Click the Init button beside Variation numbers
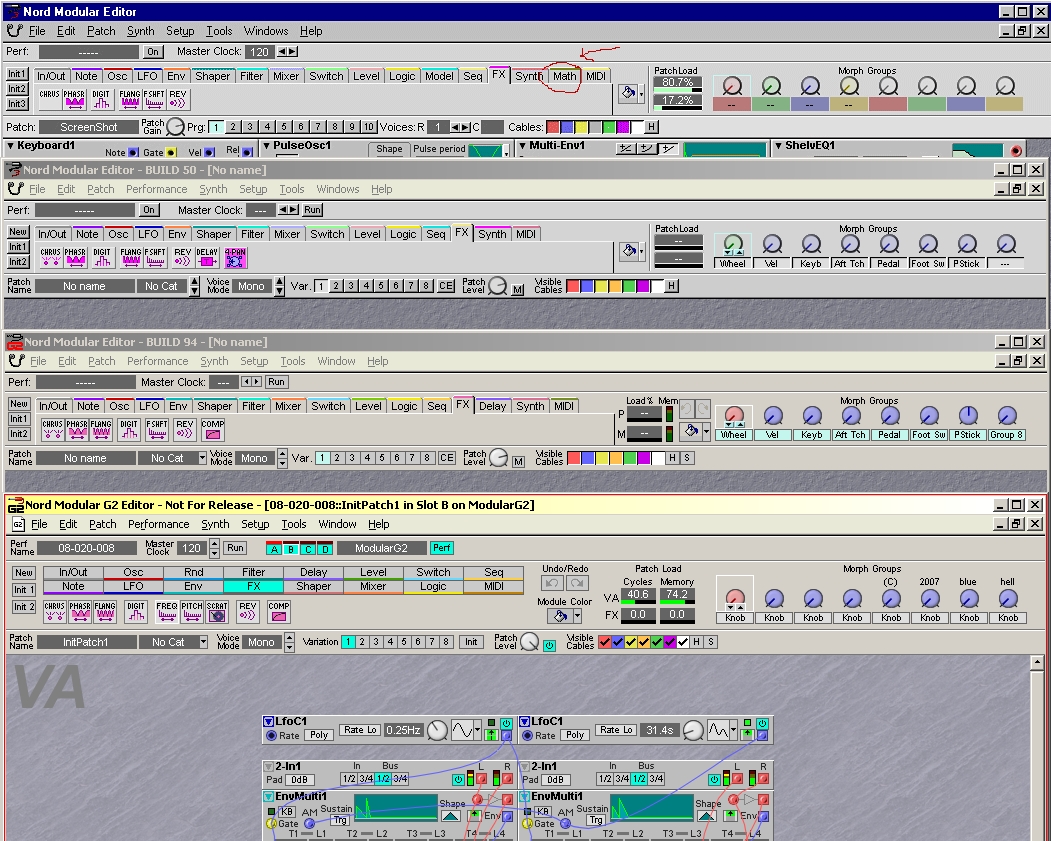This screenshot has height=841, width=1051. (471, 642)
